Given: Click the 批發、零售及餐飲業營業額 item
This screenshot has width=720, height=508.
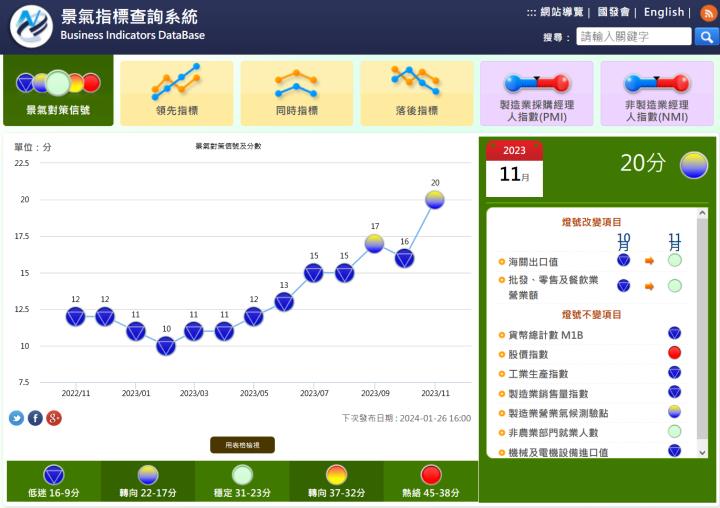Looking at the screenshot, I should coord(553,287).
